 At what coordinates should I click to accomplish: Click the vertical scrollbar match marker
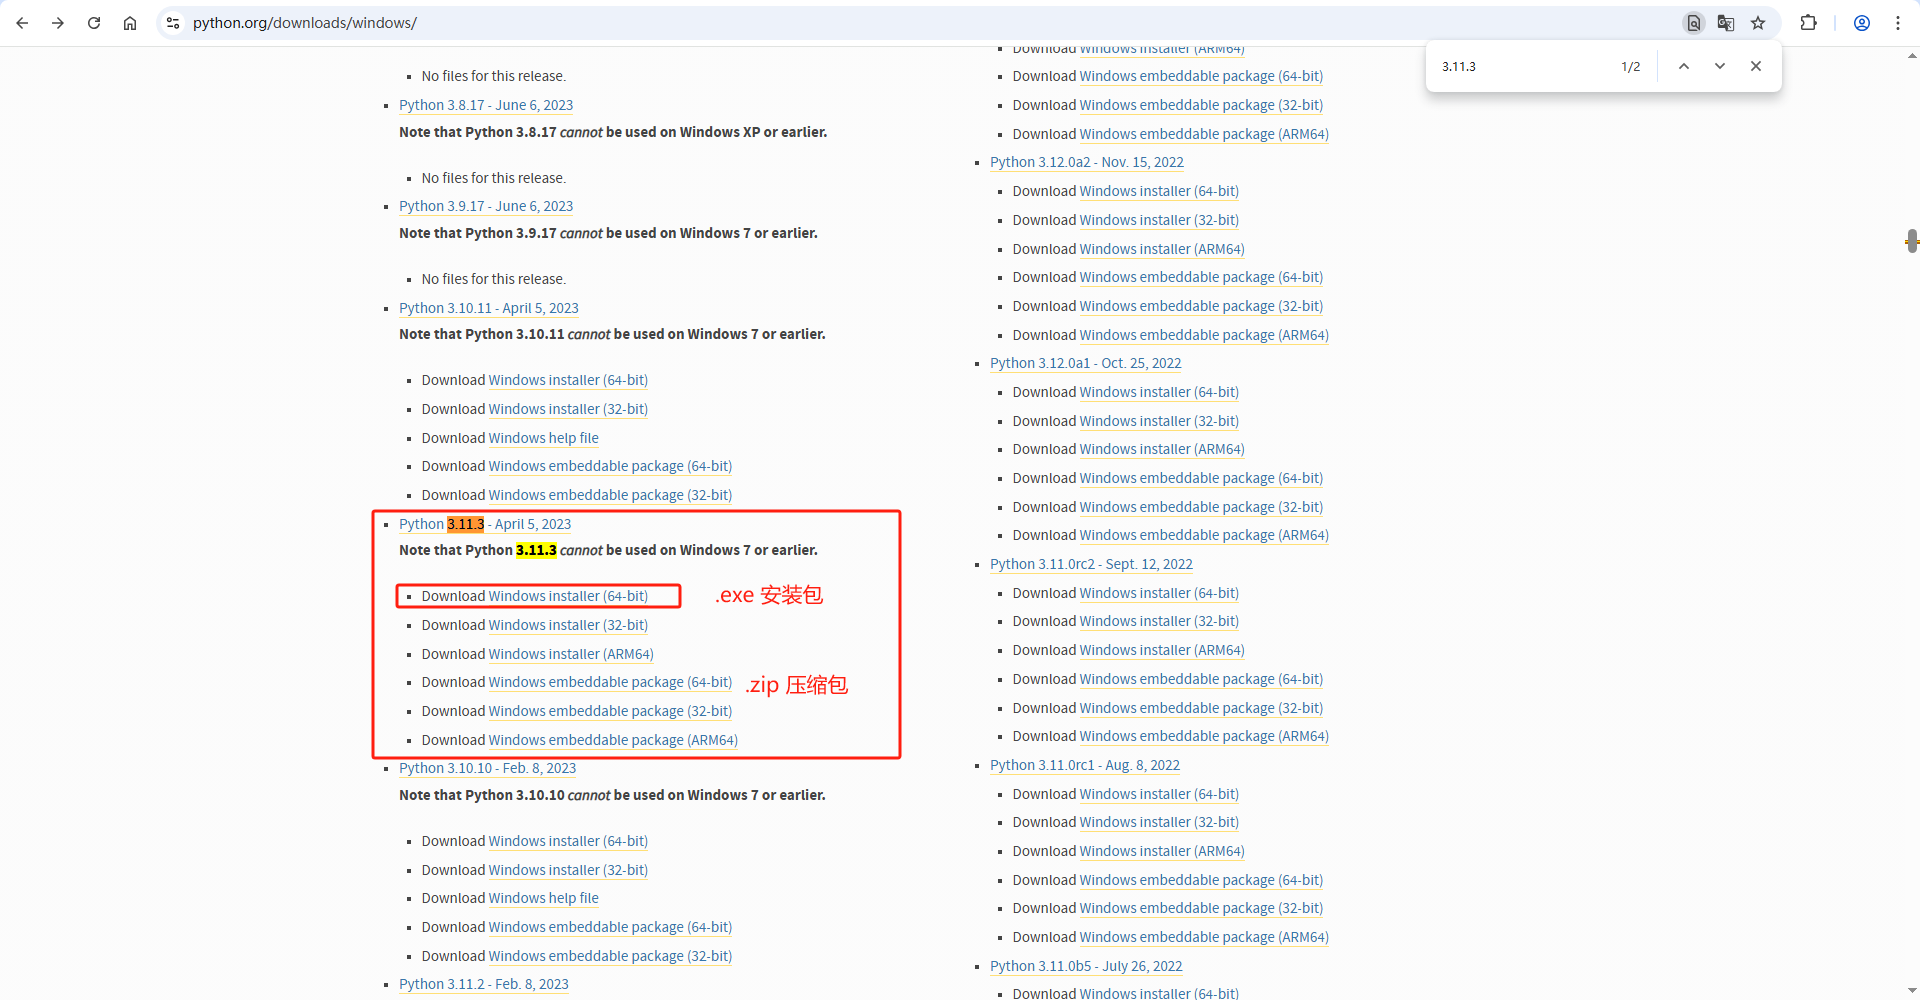coord(1912,241)
